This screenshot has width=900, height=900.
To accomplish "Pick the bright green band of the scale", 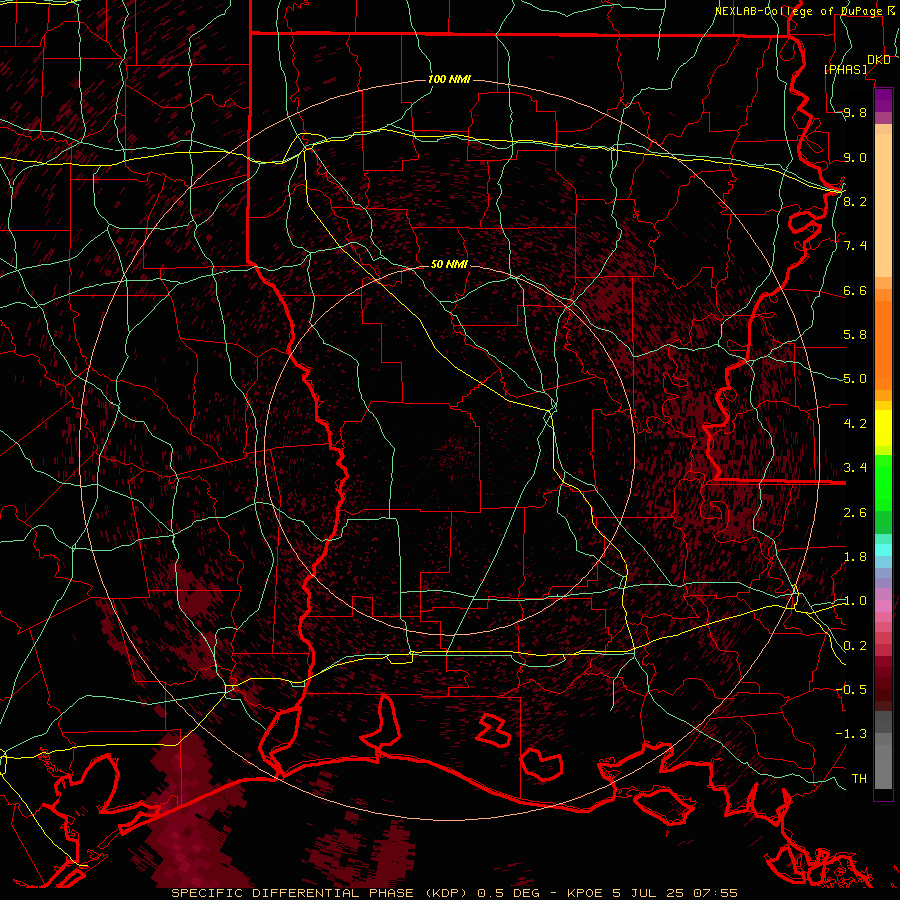I will coord(883,482).
